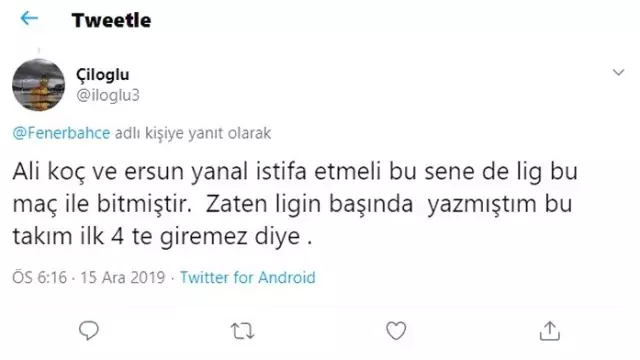Open the Twitter for Android source link
The height and width of the screenshot is (360, 640).
coord(248,278)
